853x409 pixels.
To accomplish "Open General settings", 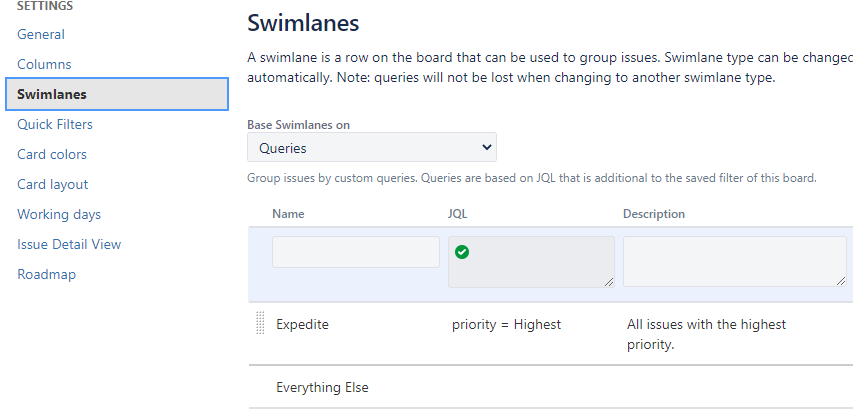I will [41, 34].
